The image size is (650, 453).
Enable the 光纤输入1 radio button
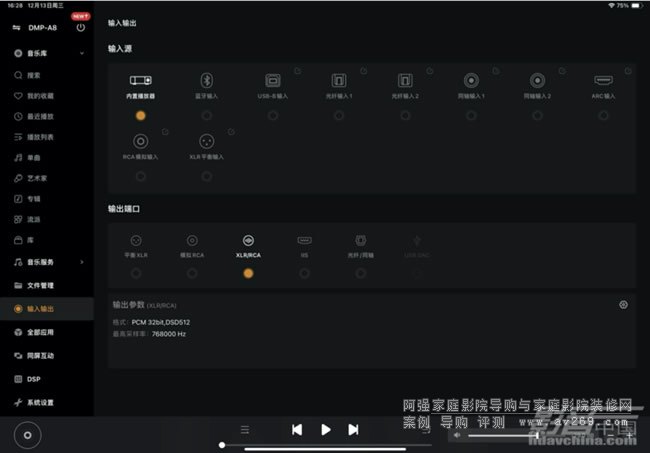(x=339, y=115)
